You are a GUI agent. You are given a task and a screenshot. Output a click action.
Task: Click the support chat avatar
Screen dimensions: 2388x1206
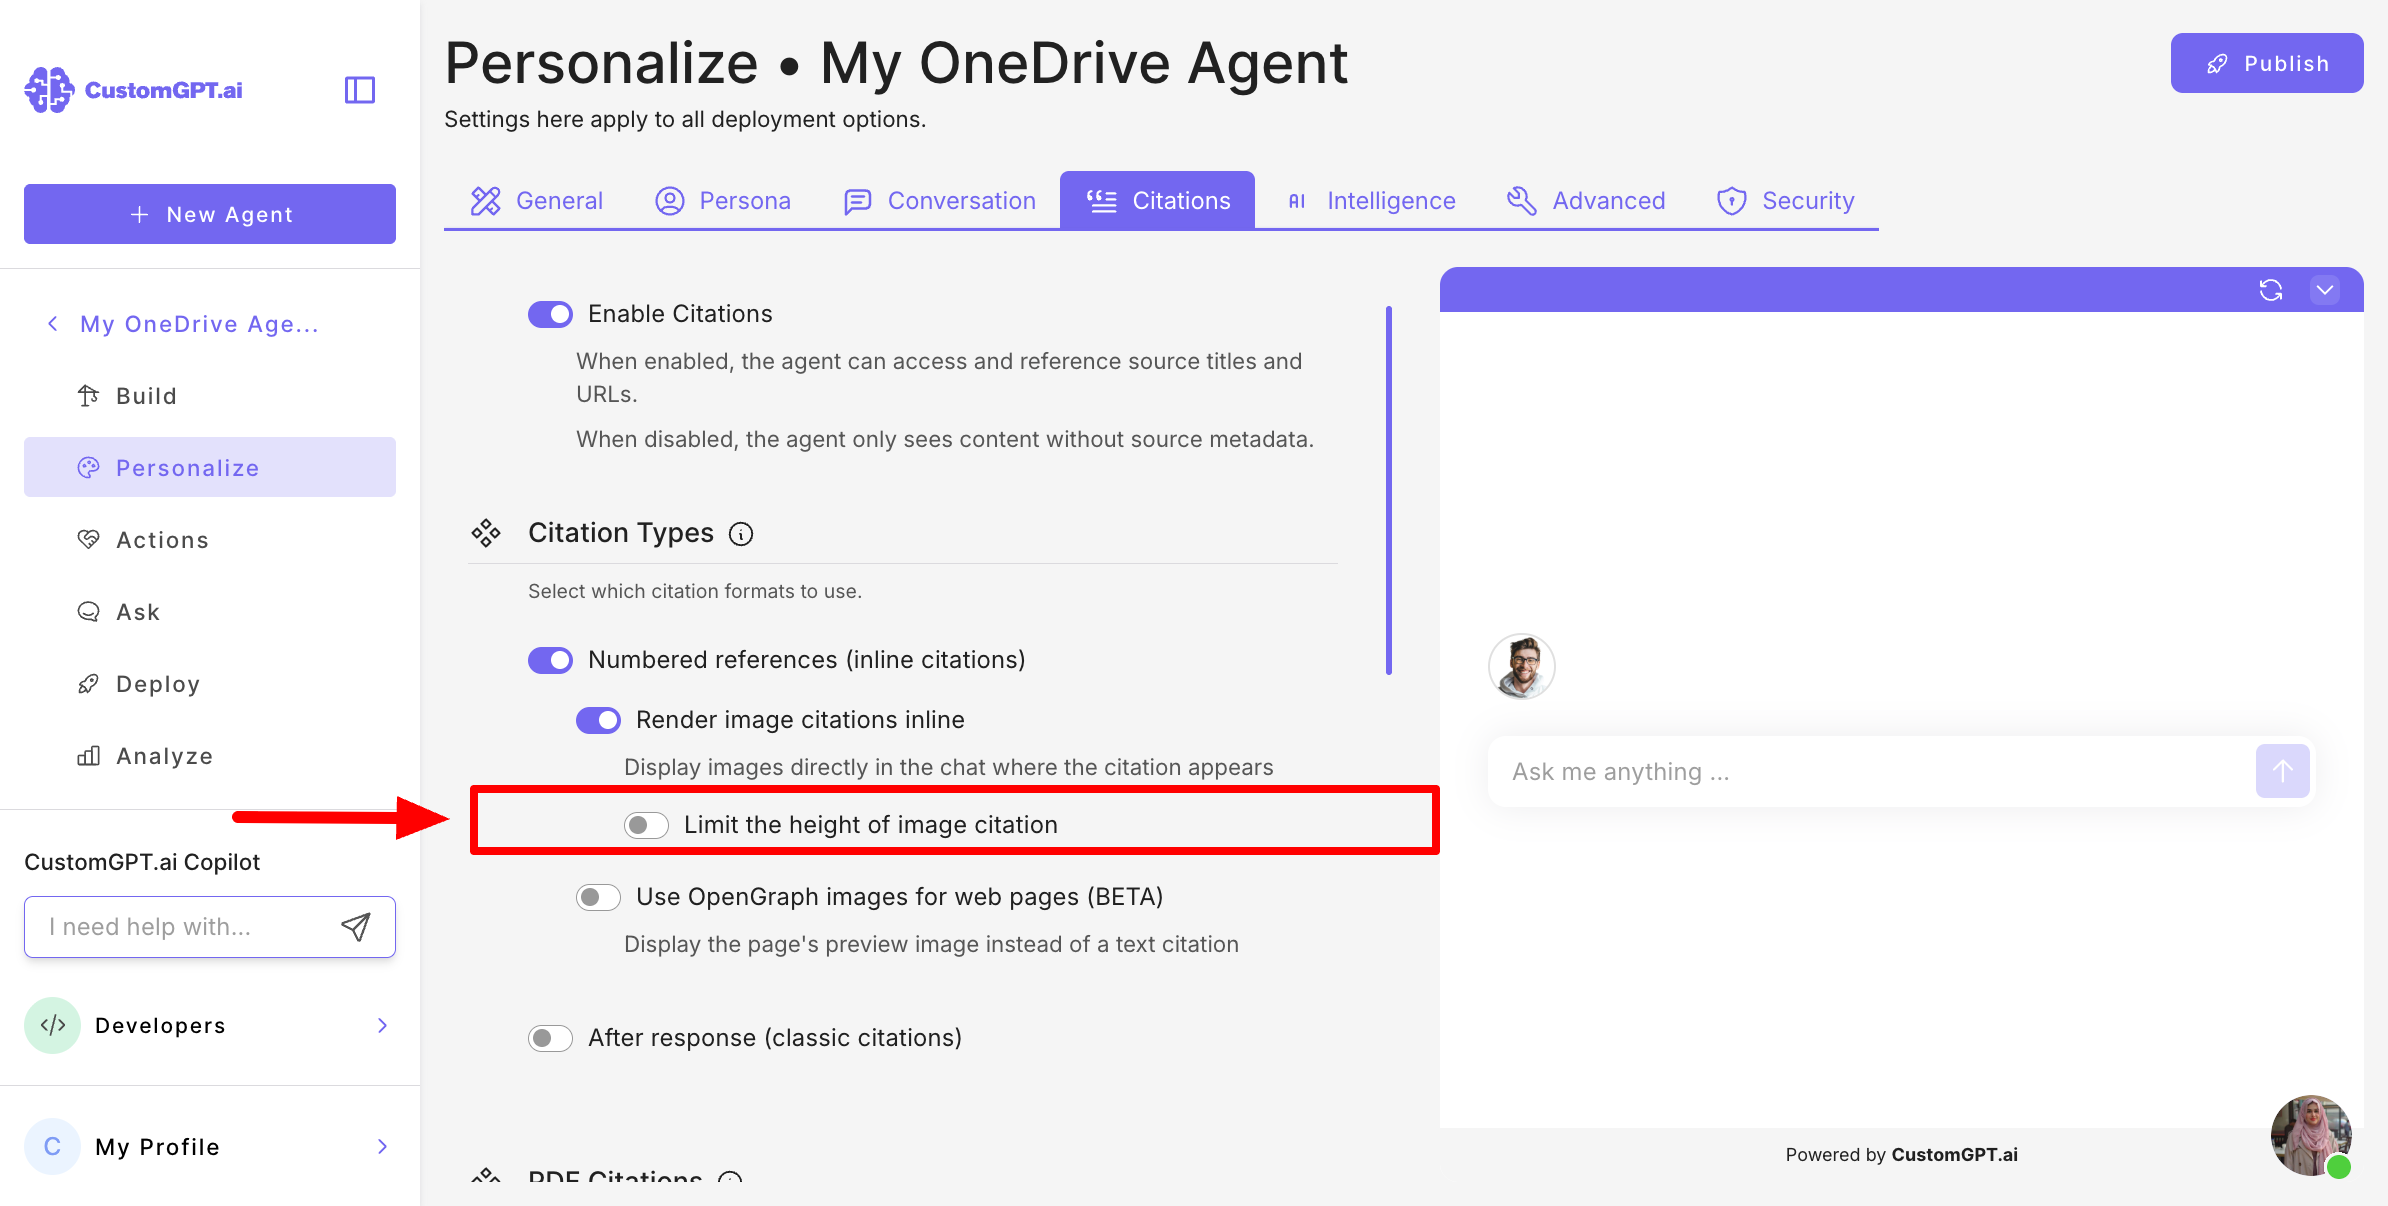[2310, 1136]
